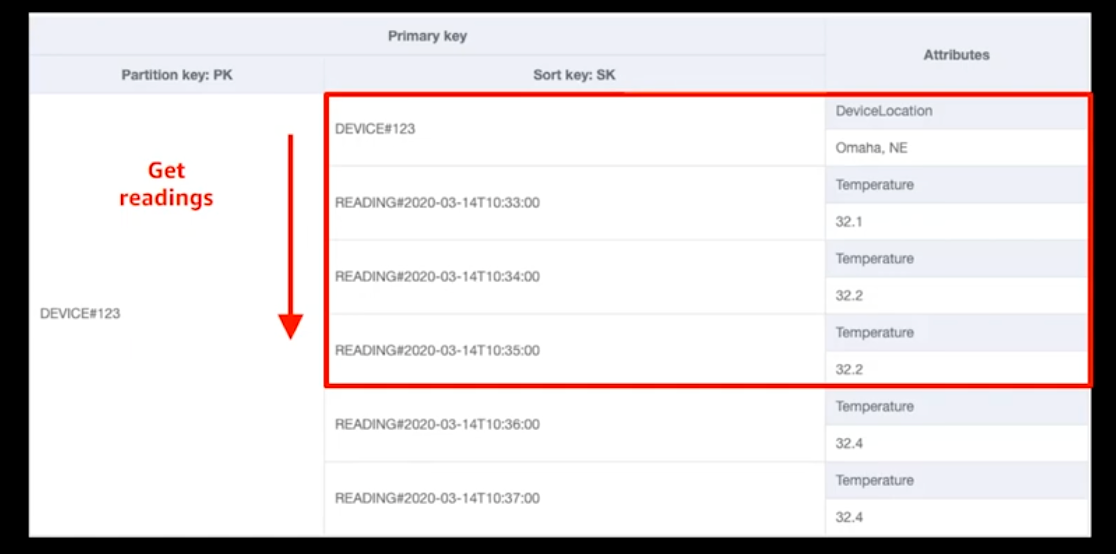Click the 'Partition key: PK' column header
This screenshot has height=554, width=1116.
point(177,75)
